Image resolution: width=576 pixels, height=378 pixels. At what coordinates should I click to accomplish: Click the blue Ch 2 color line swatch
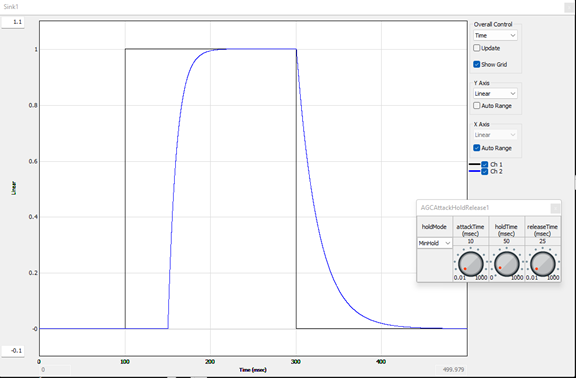coord(475,172)
